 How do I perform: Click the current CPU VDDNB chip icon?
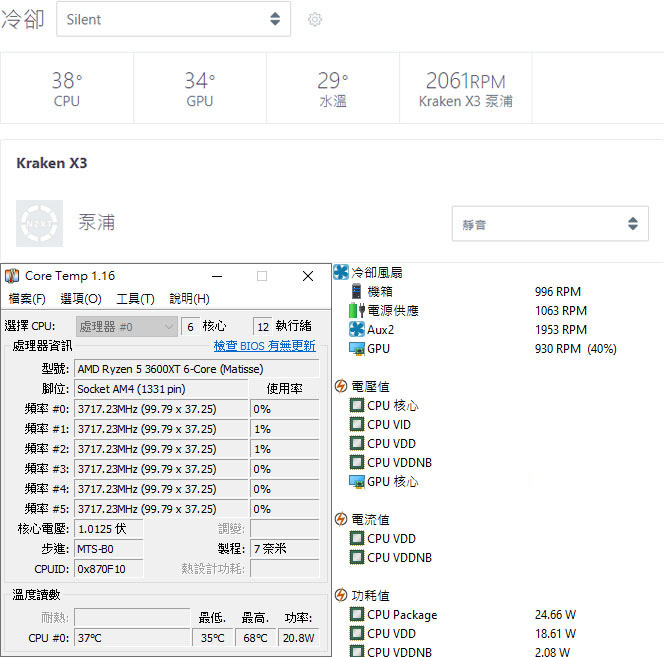pyautogui.click(x=357, y=557)
